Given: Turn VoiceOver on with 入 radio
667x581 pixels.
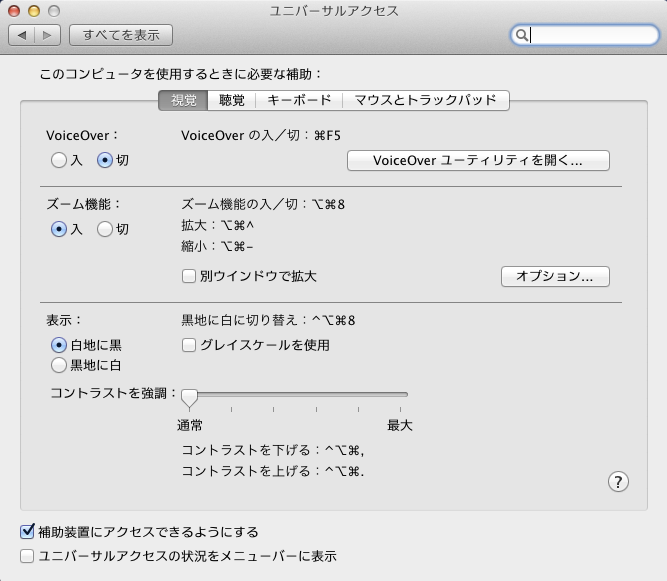Looking at the screenshot, I should 59,160.
